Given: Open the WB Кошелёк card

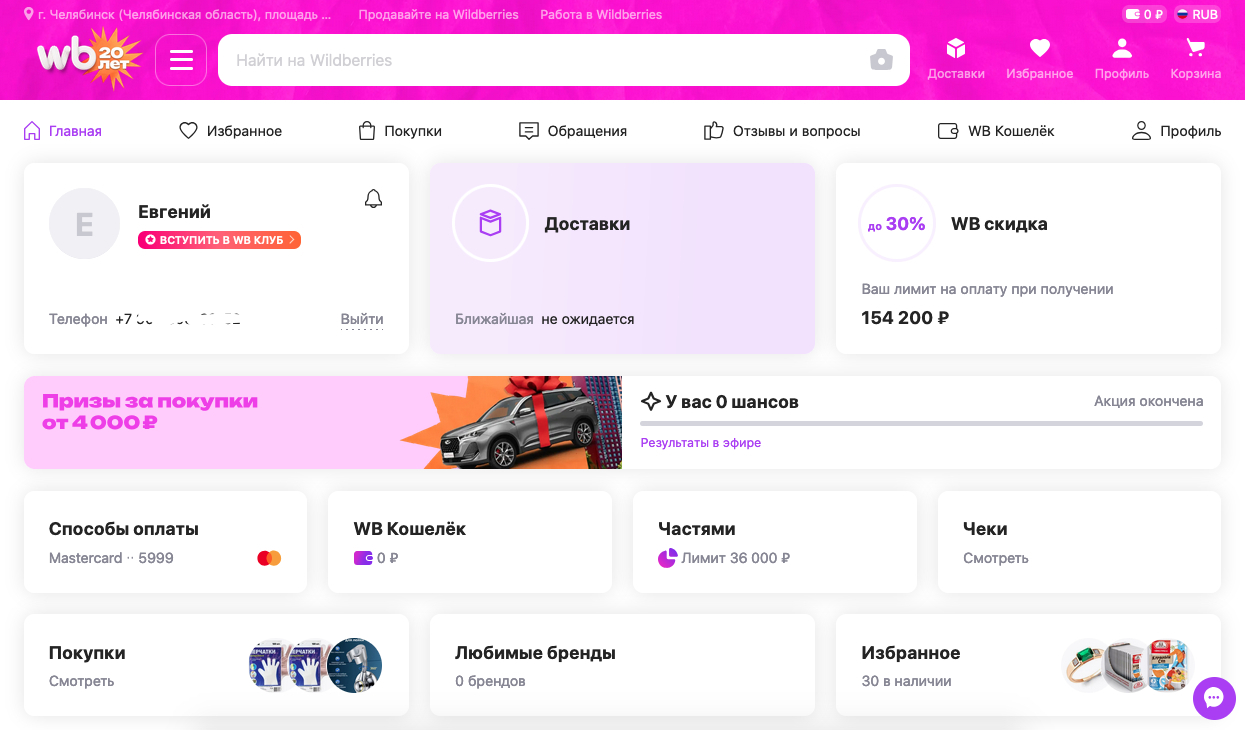Looking at the screenshot, I should tap(469, 542).
